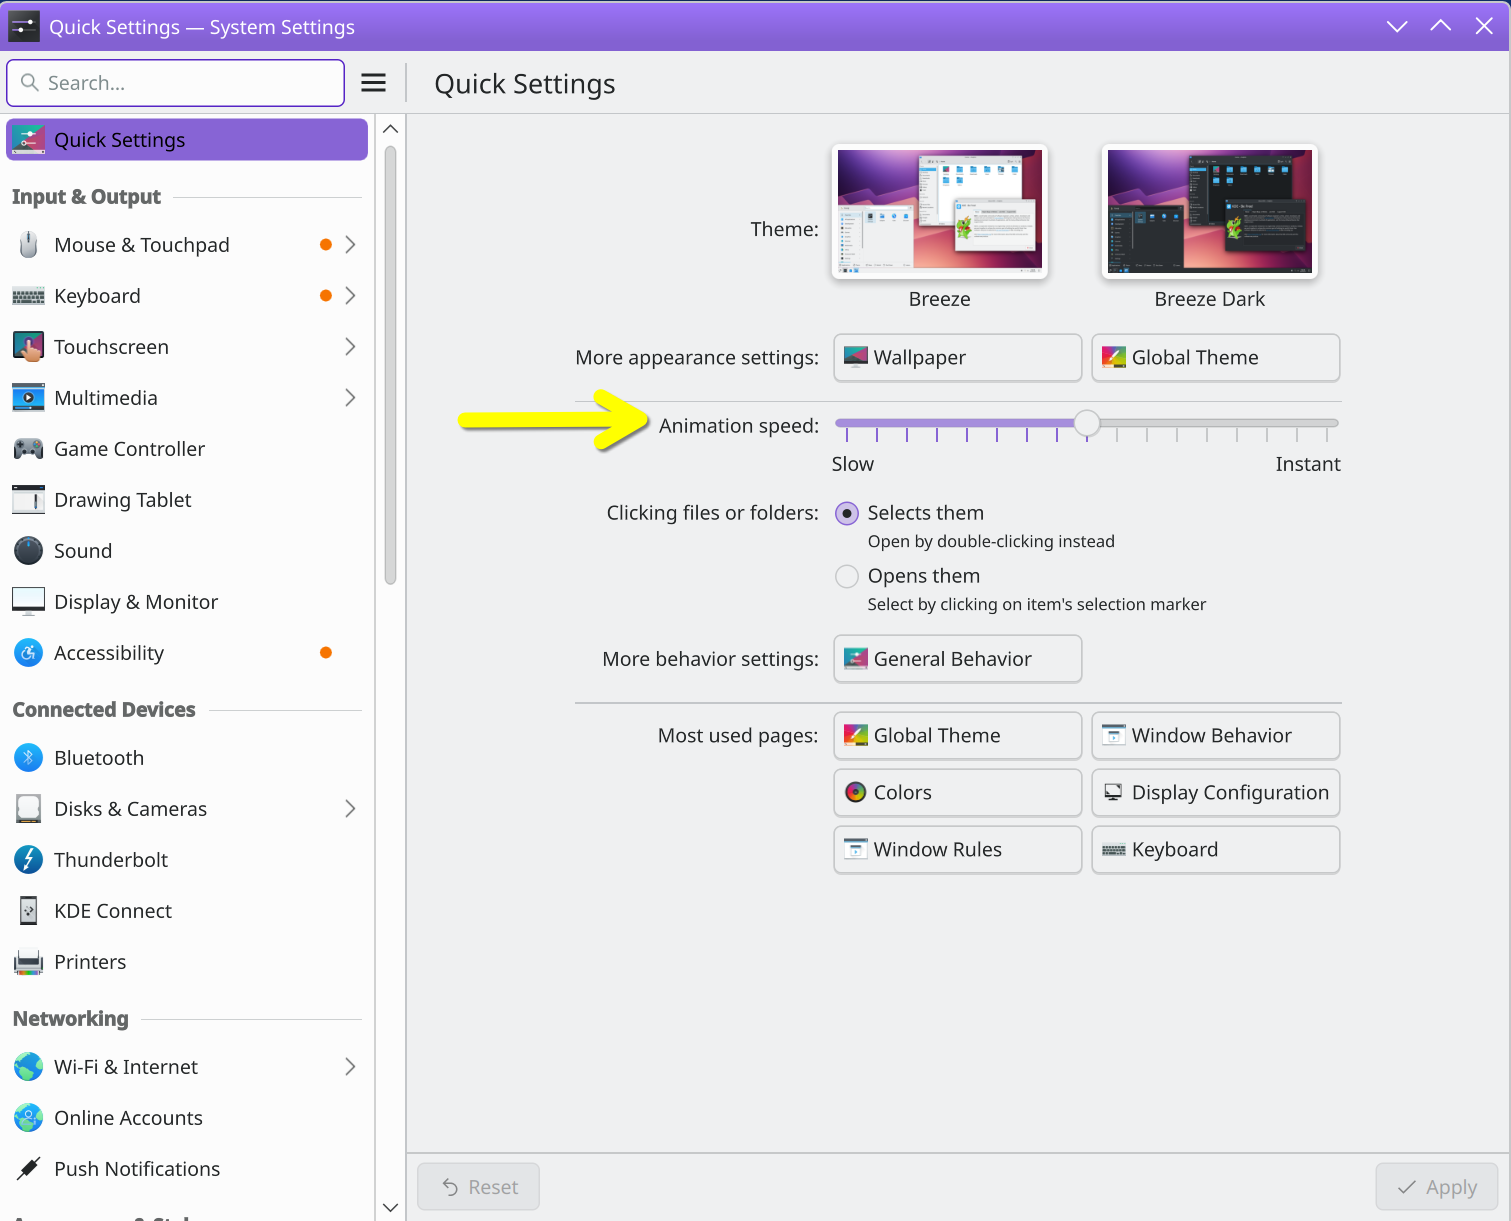Click the Accessibility icon in the sidebar
The width and height of the screenshot is (1511, 1221).
pos(28,653)
